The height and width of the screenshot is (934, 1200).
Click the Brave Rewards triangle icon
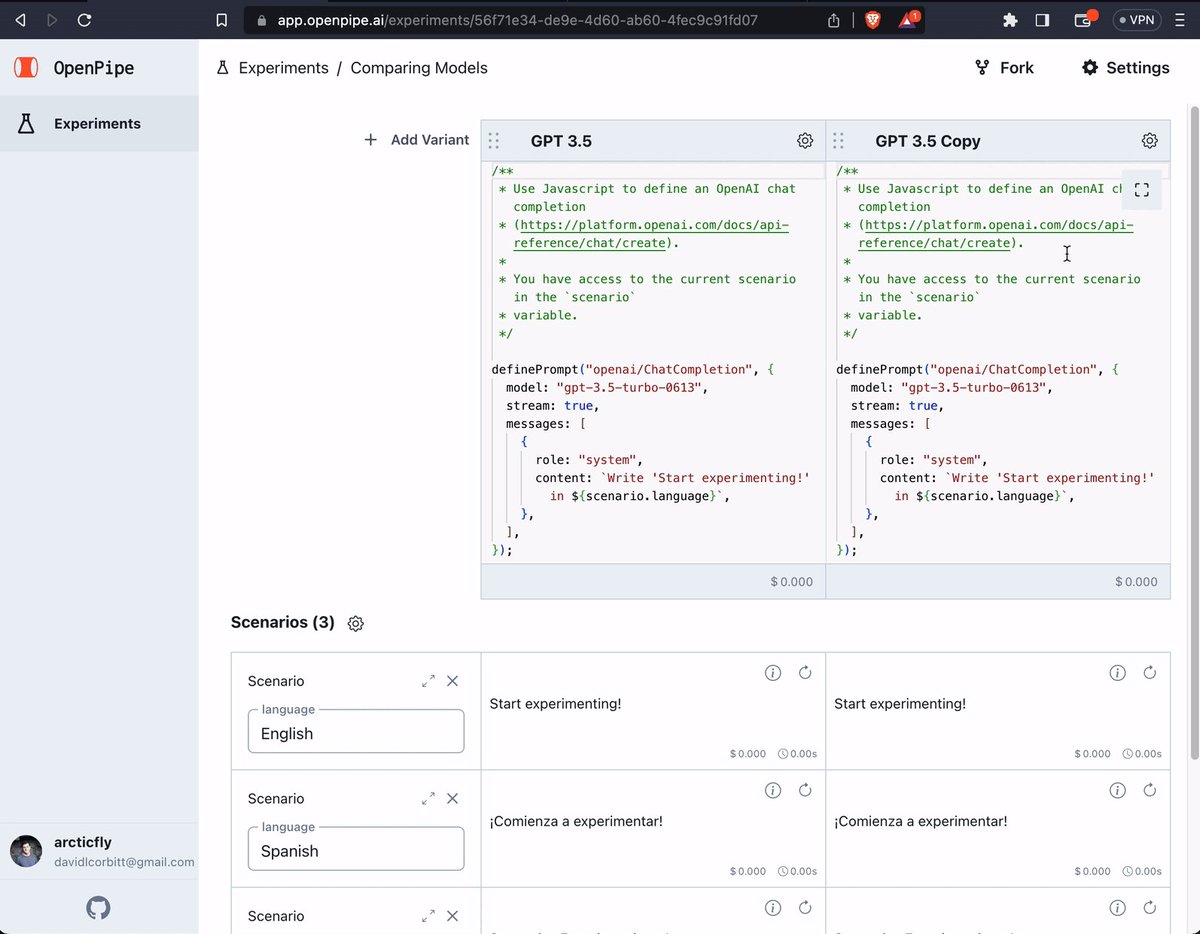point(908,20)
